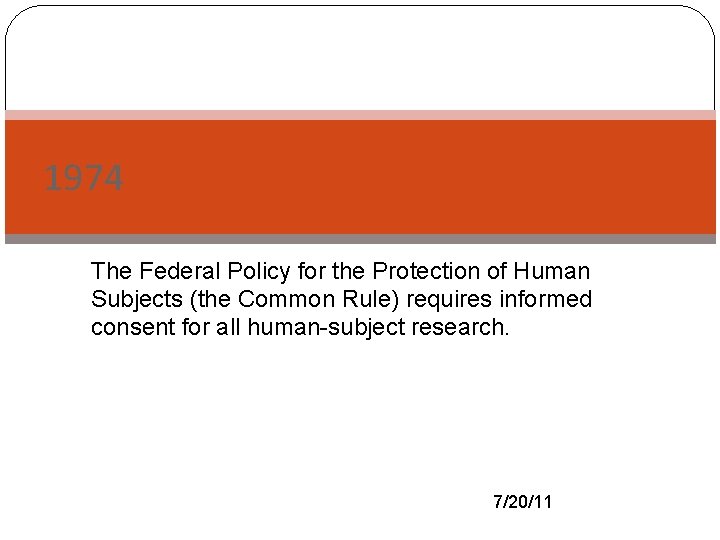Select the gray 1974 slide title
Viewport: 720px width, 540px height.
(x=84, y=178)
